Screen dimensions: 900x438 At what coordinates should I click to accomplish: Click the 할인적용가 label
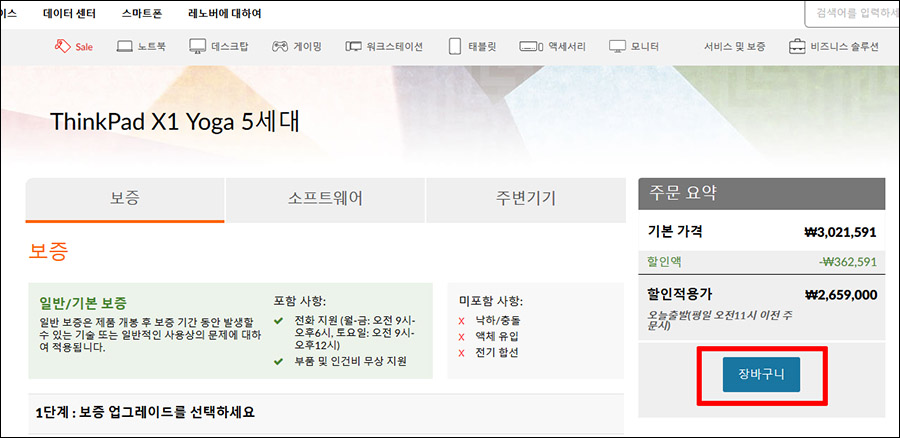680,294
